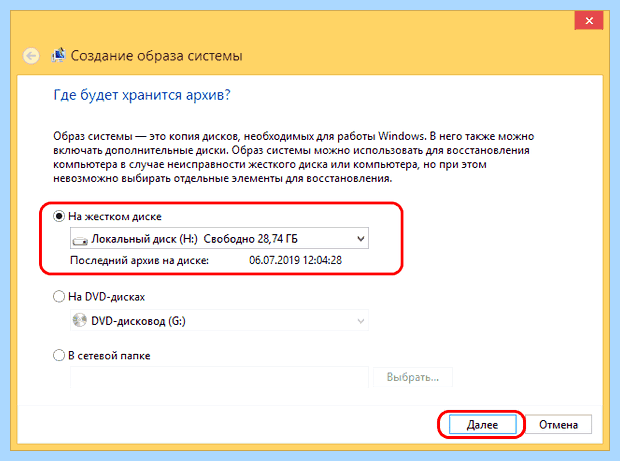This screenshot has height=461, width=620.
Task: Select the 'На жестком диске' radio button
Action: (x=59, y=216)
